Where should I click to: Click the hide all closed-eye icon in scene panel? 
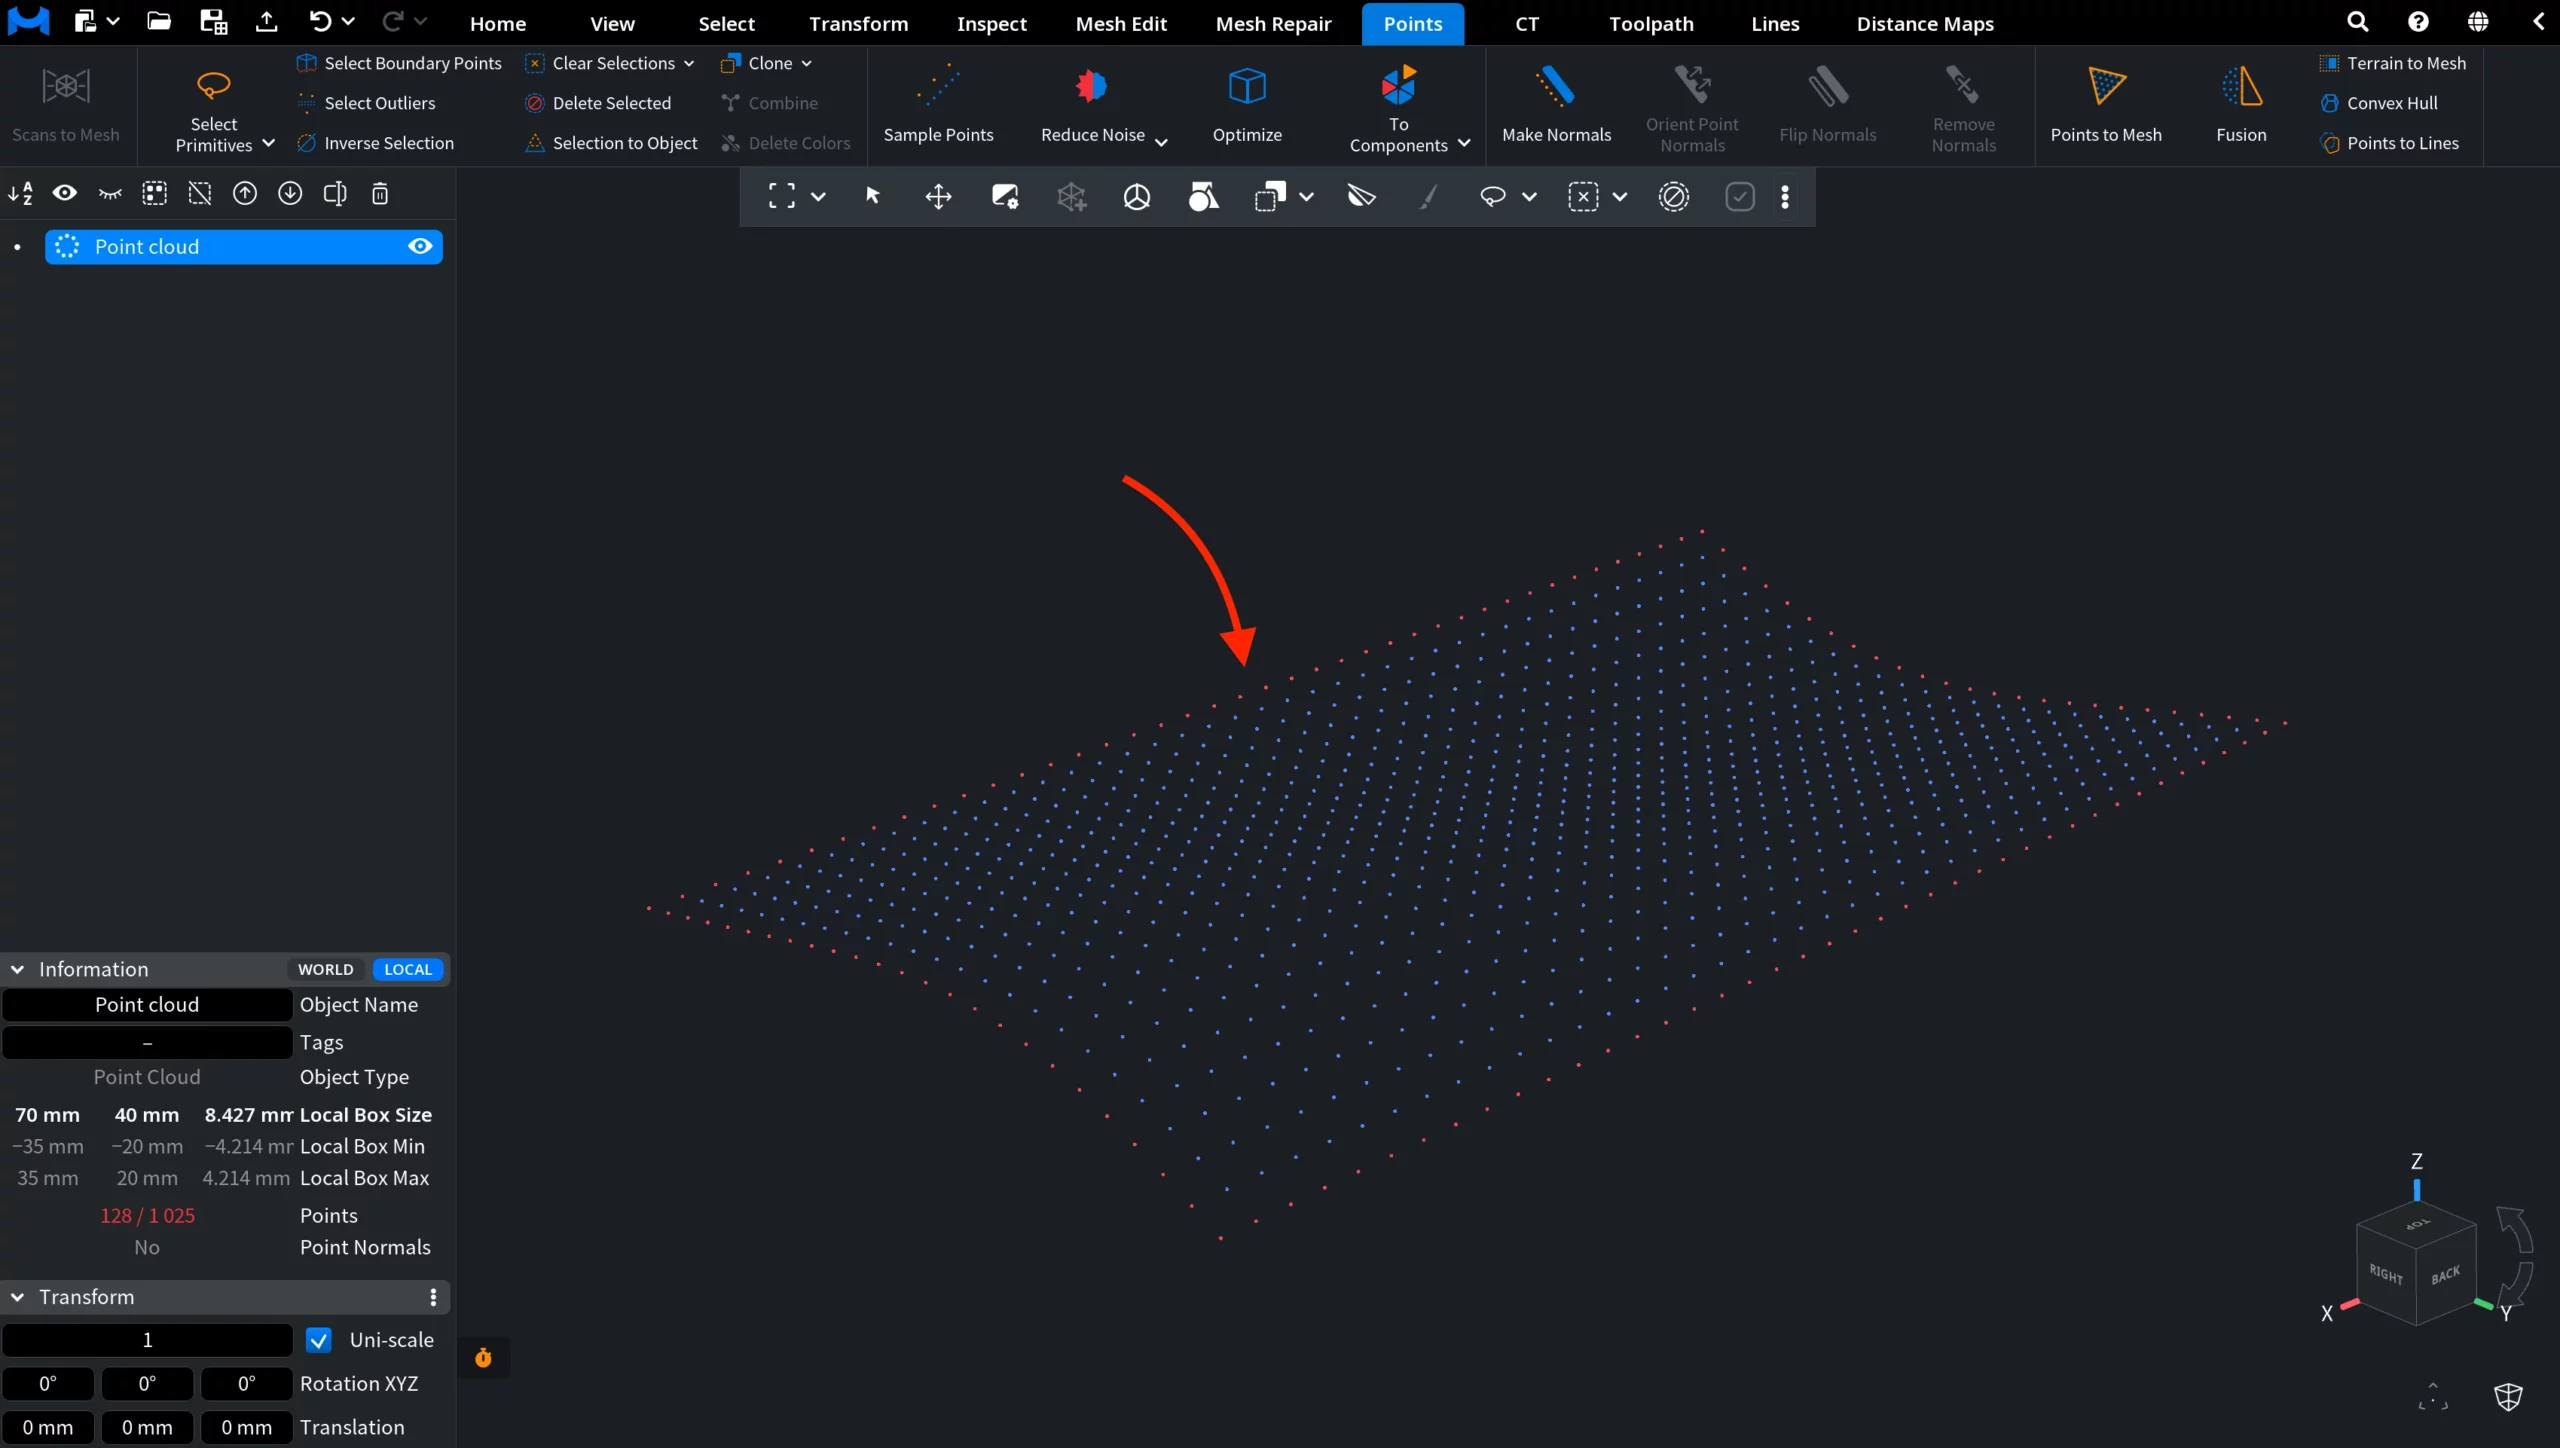click(110, 194)
